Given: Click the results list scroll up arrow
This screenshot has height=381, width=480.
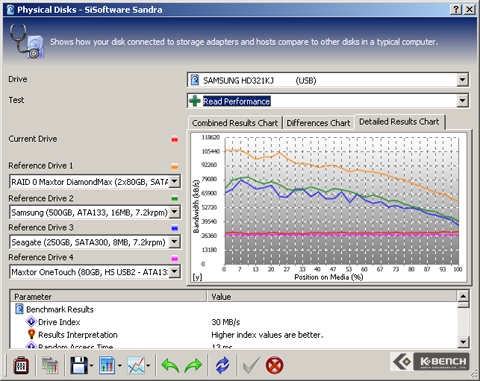Looking at the screenshot, I should [463, 296].
